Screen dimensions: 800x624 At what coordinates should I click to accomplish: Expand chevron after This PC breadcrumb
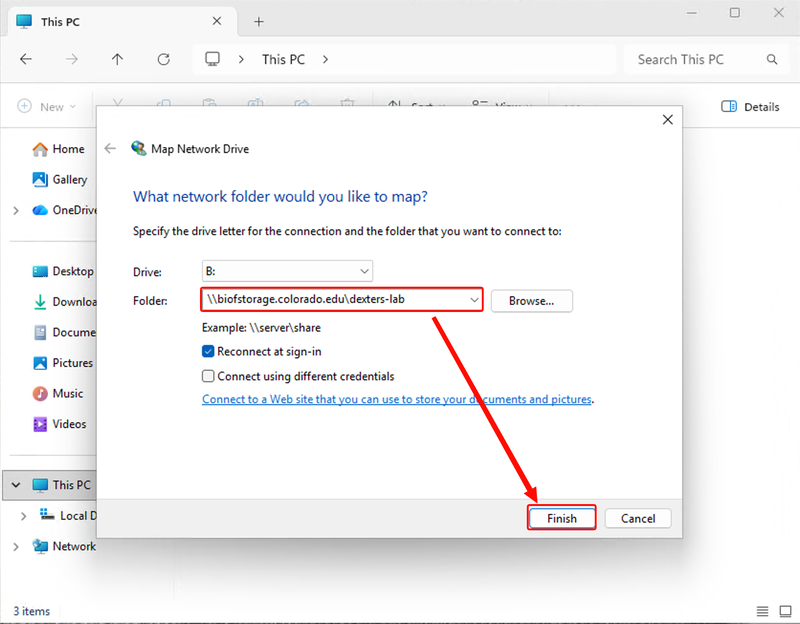coord(325,60)
